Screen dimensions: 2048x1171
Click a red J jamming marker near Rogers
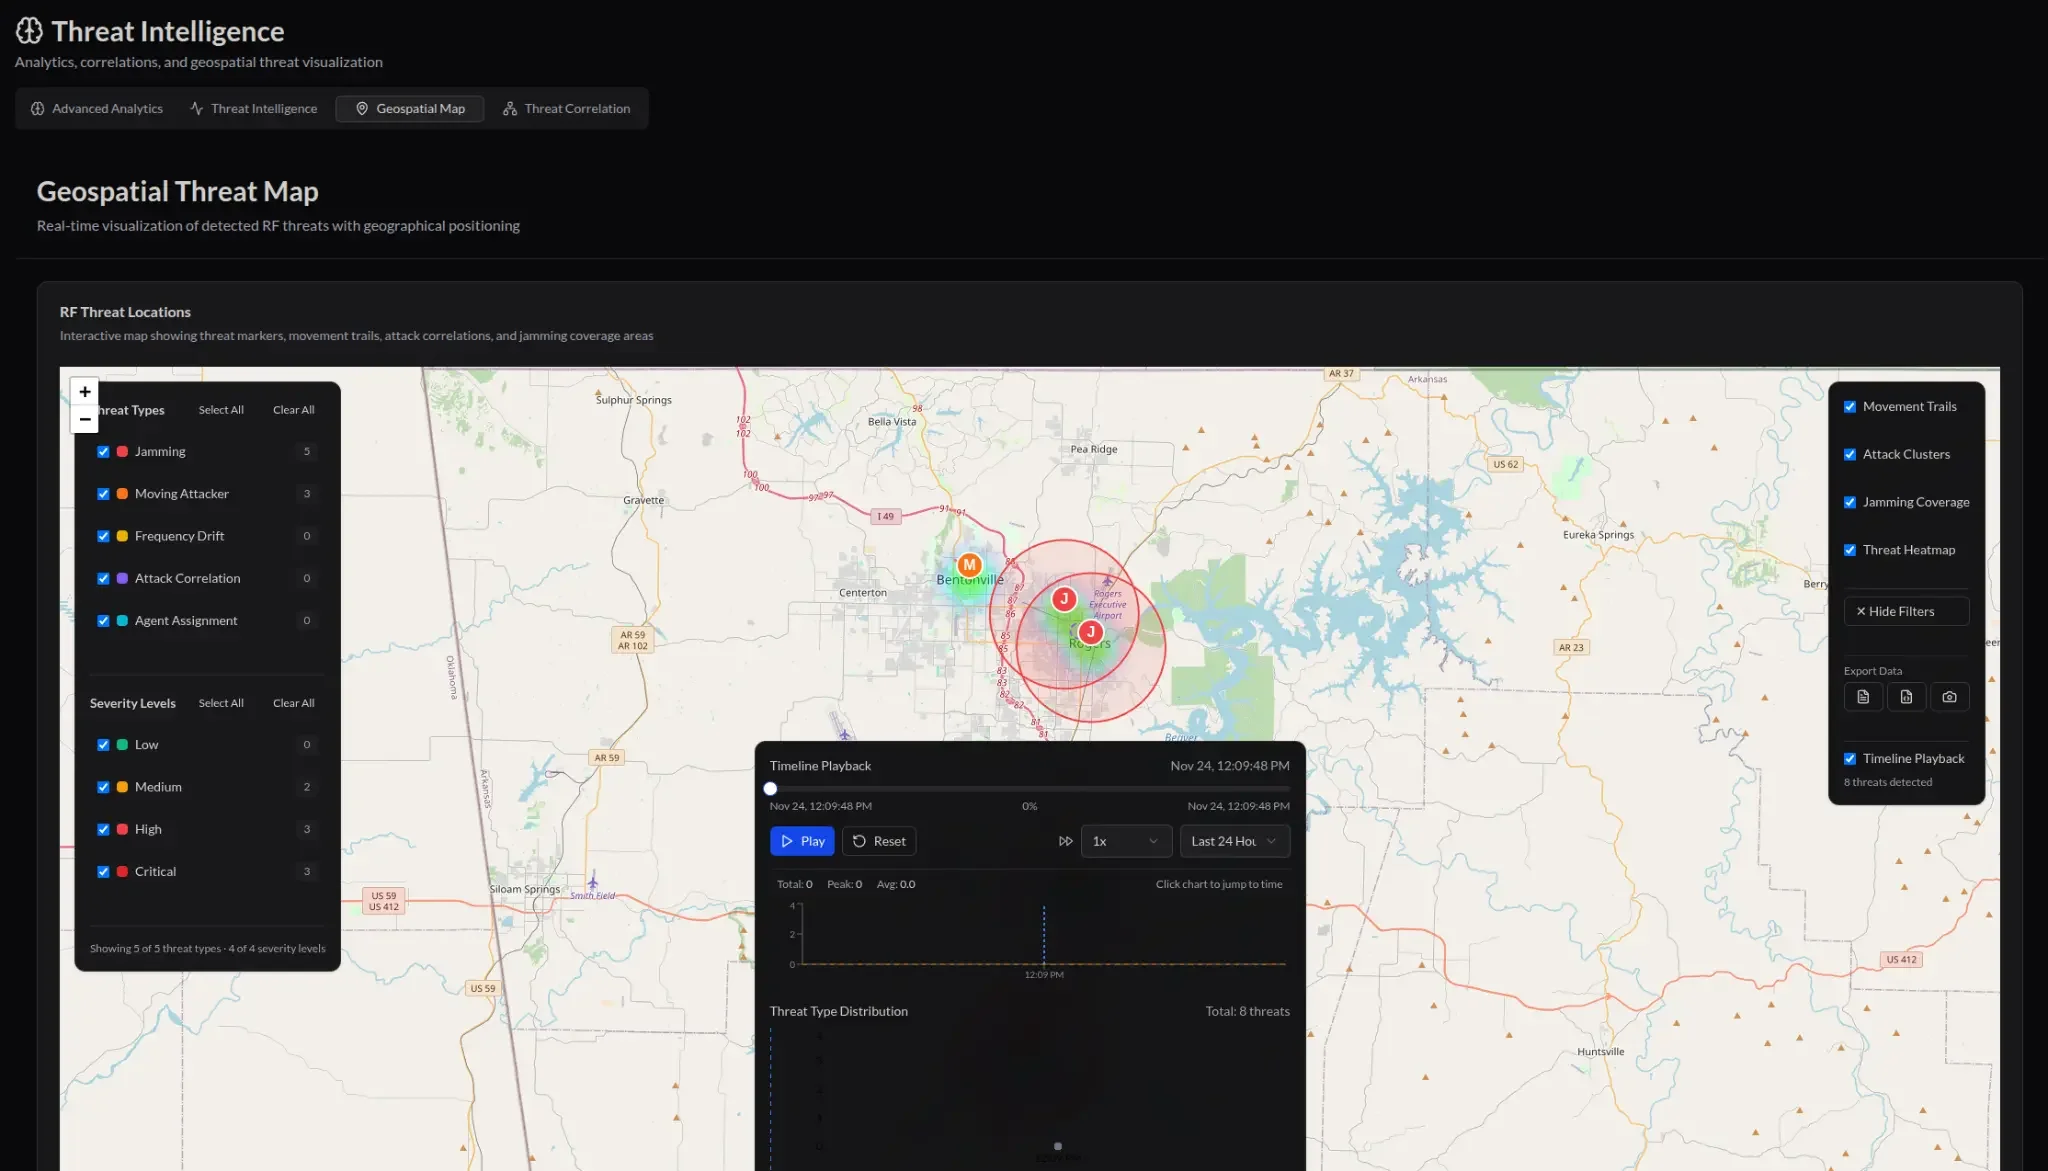[1064, 599]
